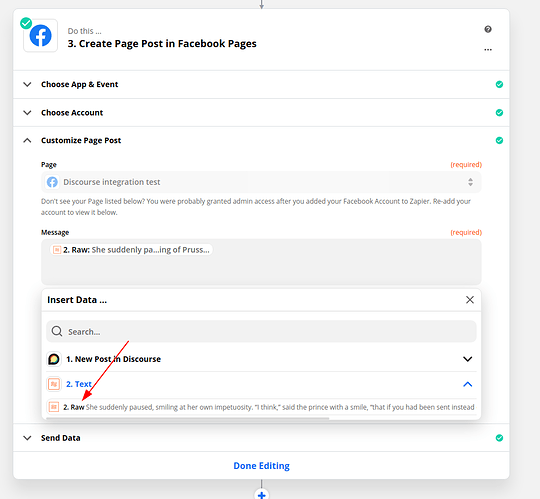Expand the Send Data section

pyautogui.click(x=261, y=438)
